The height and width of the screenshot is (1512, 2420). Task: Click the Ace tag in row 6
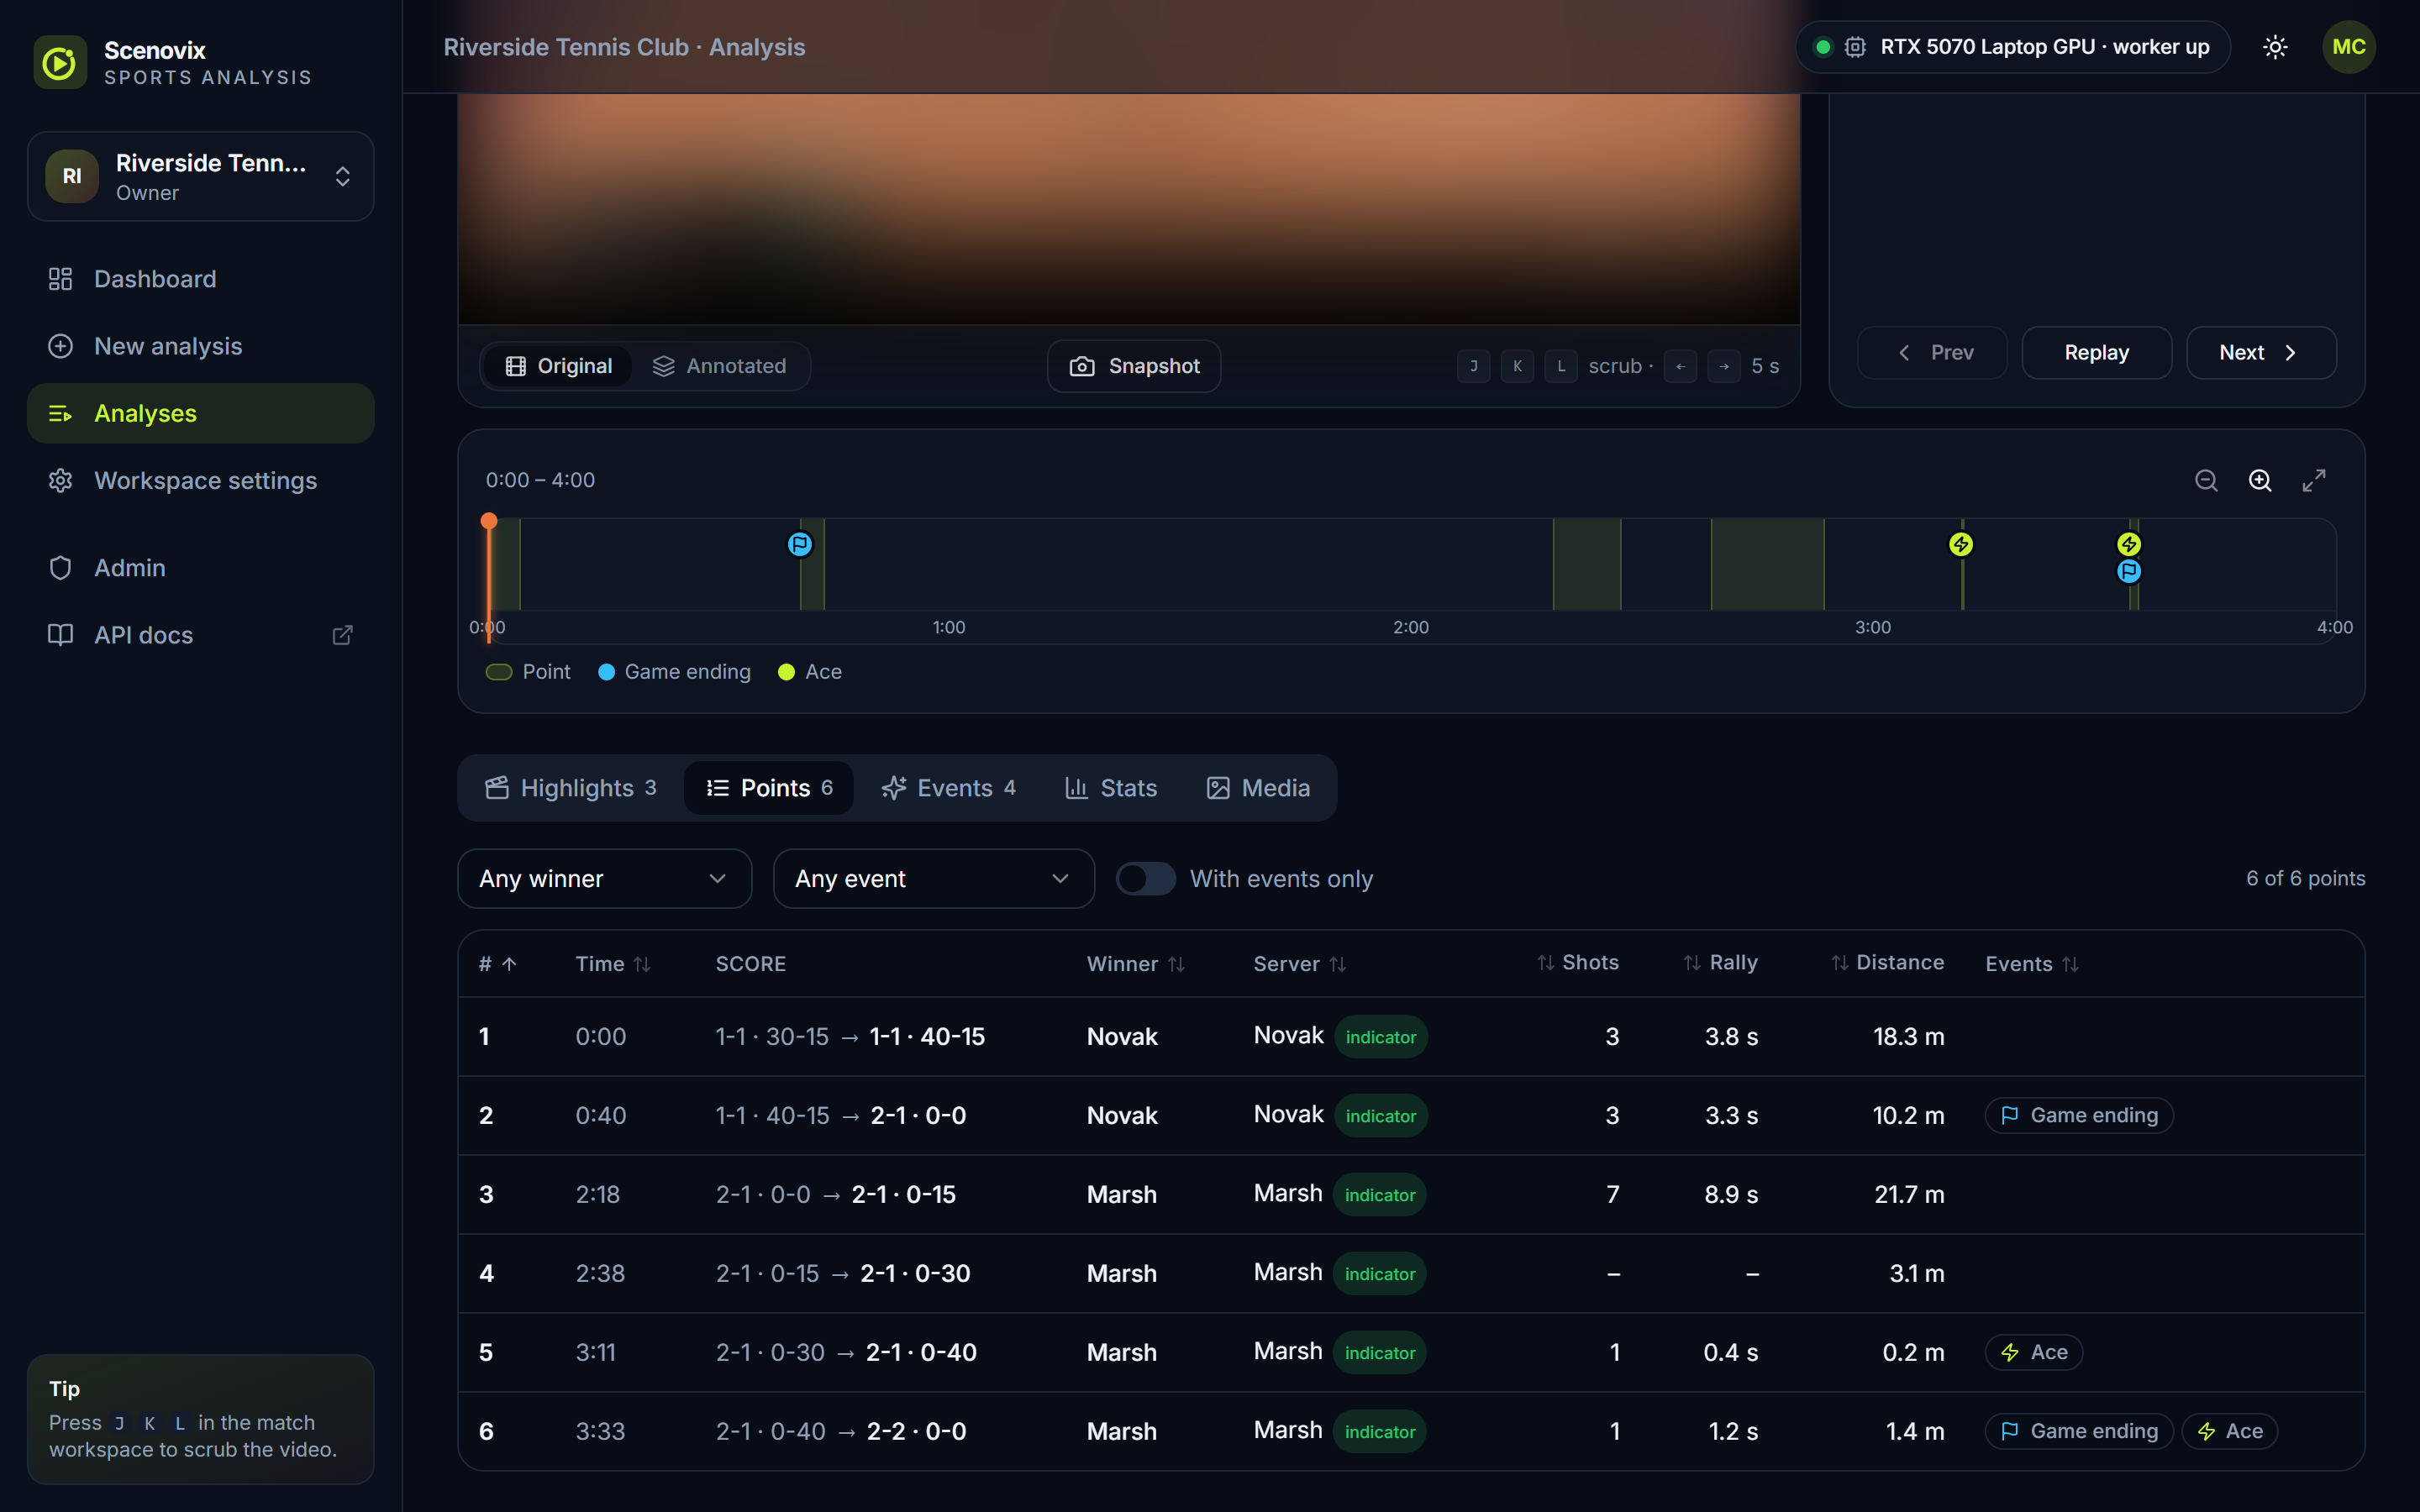[2229, 1431]
